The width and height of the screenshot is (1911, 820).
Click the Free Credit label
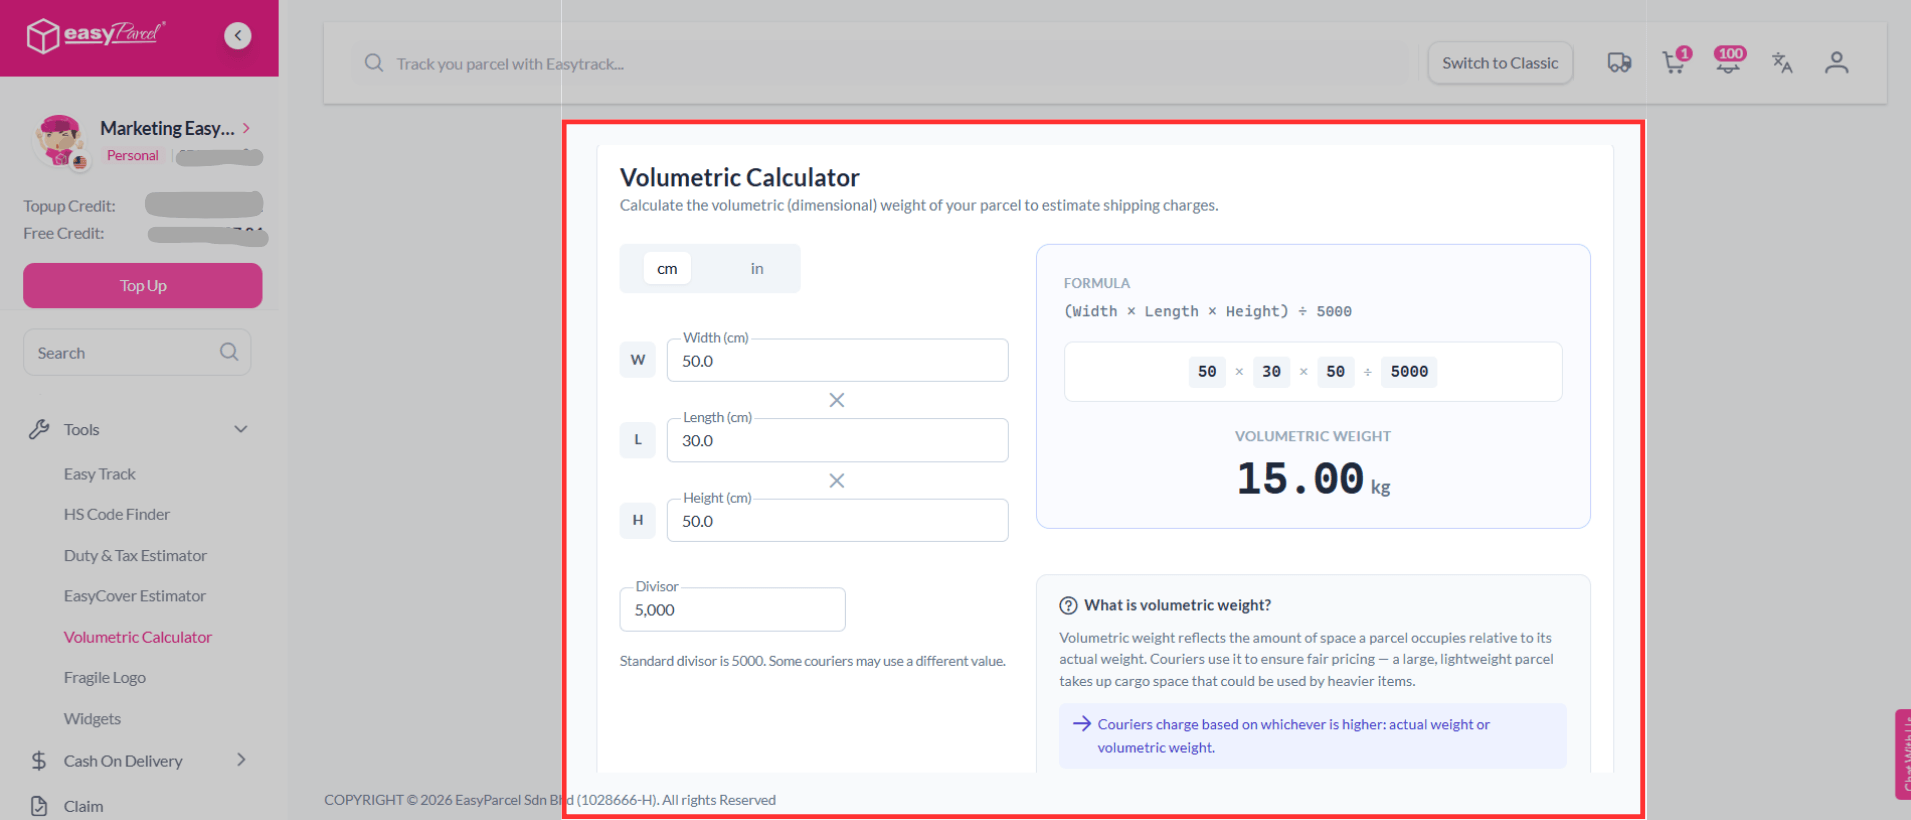[x=64, y=233]
